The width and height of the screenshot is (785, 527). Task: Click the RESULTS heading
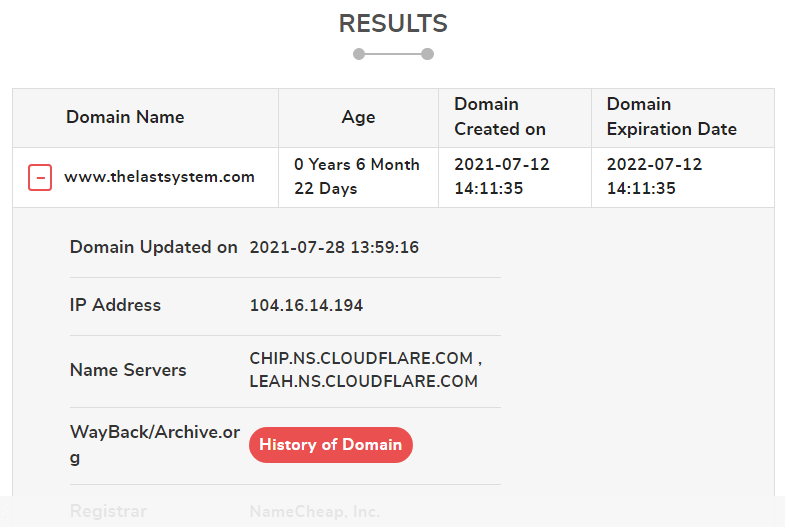[393, 24]
